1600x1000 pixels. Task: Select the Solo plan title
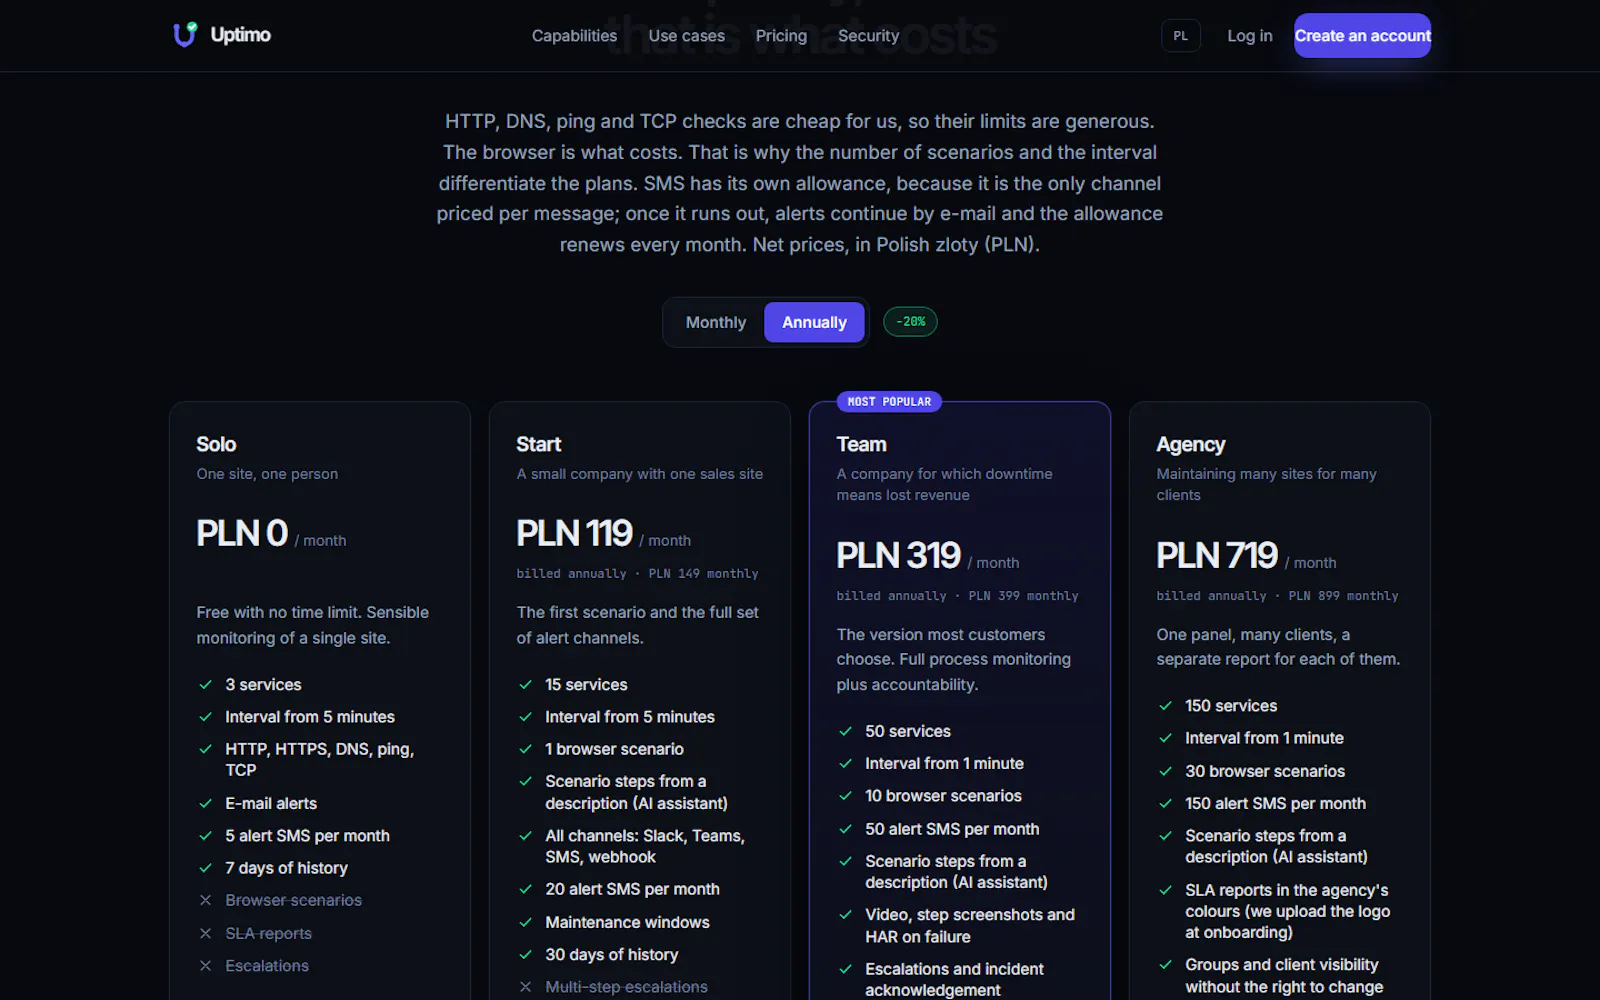point(216,444)
